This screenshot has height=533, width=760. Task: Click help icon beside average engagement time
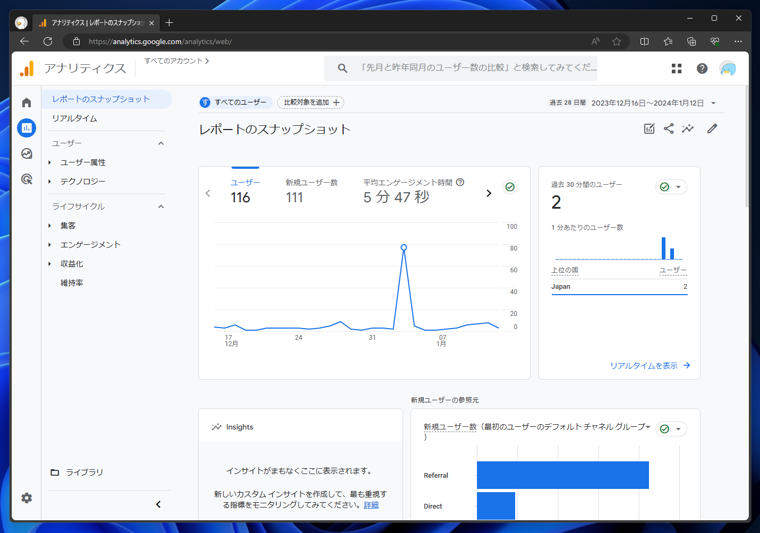point(460,182)
